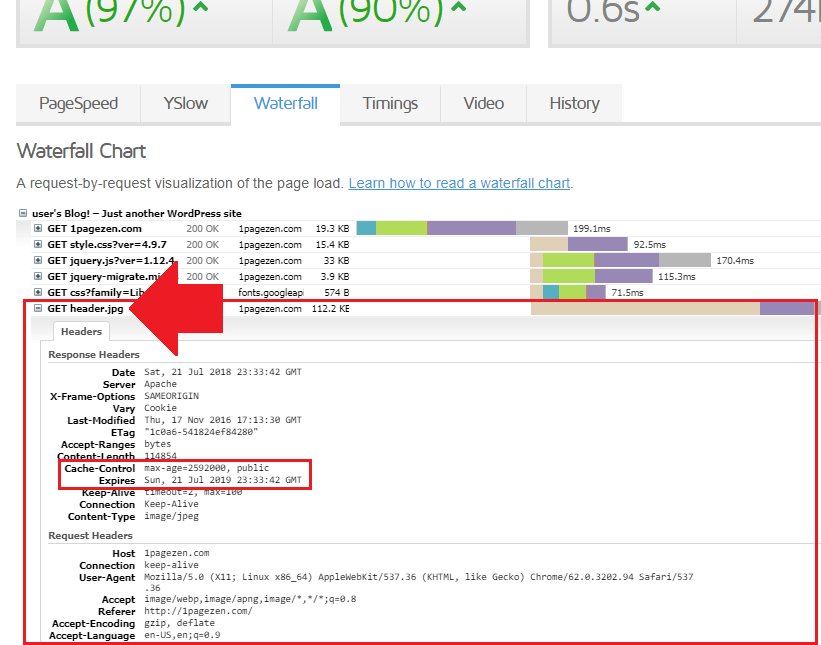Click the Accept image/webp header value
Viewport: 821px width, 645px height.
pos(250,599)
